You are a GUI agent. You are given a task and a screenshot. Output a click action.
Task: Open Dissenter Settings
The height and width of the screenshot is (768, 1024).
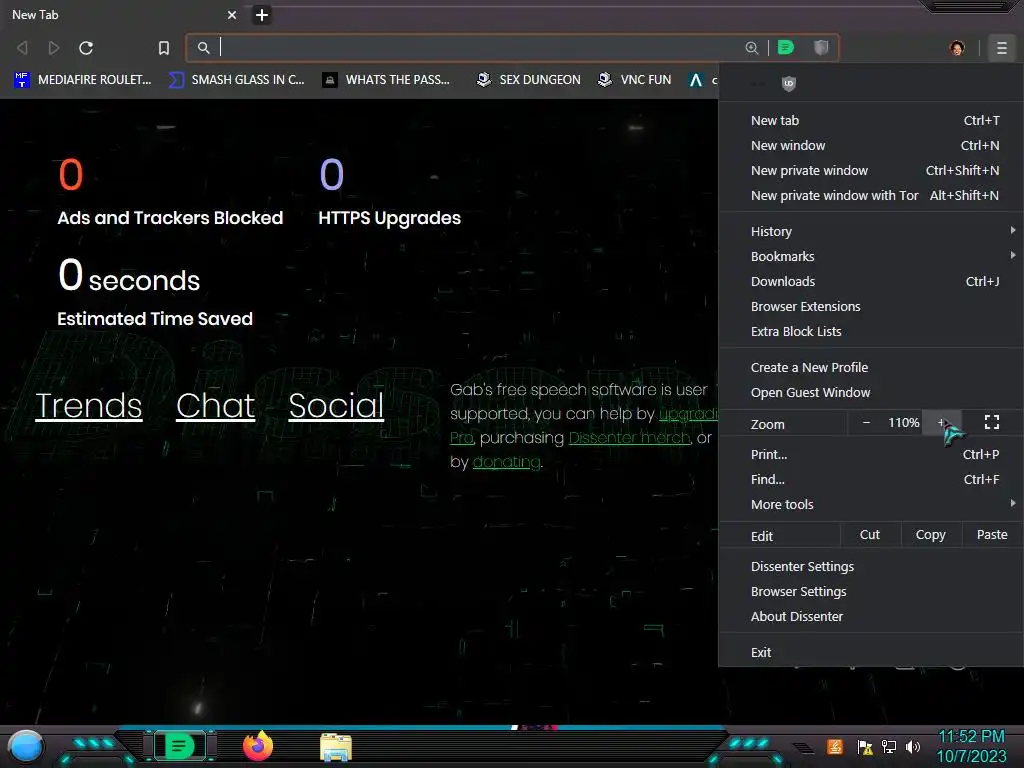(871, 566)
